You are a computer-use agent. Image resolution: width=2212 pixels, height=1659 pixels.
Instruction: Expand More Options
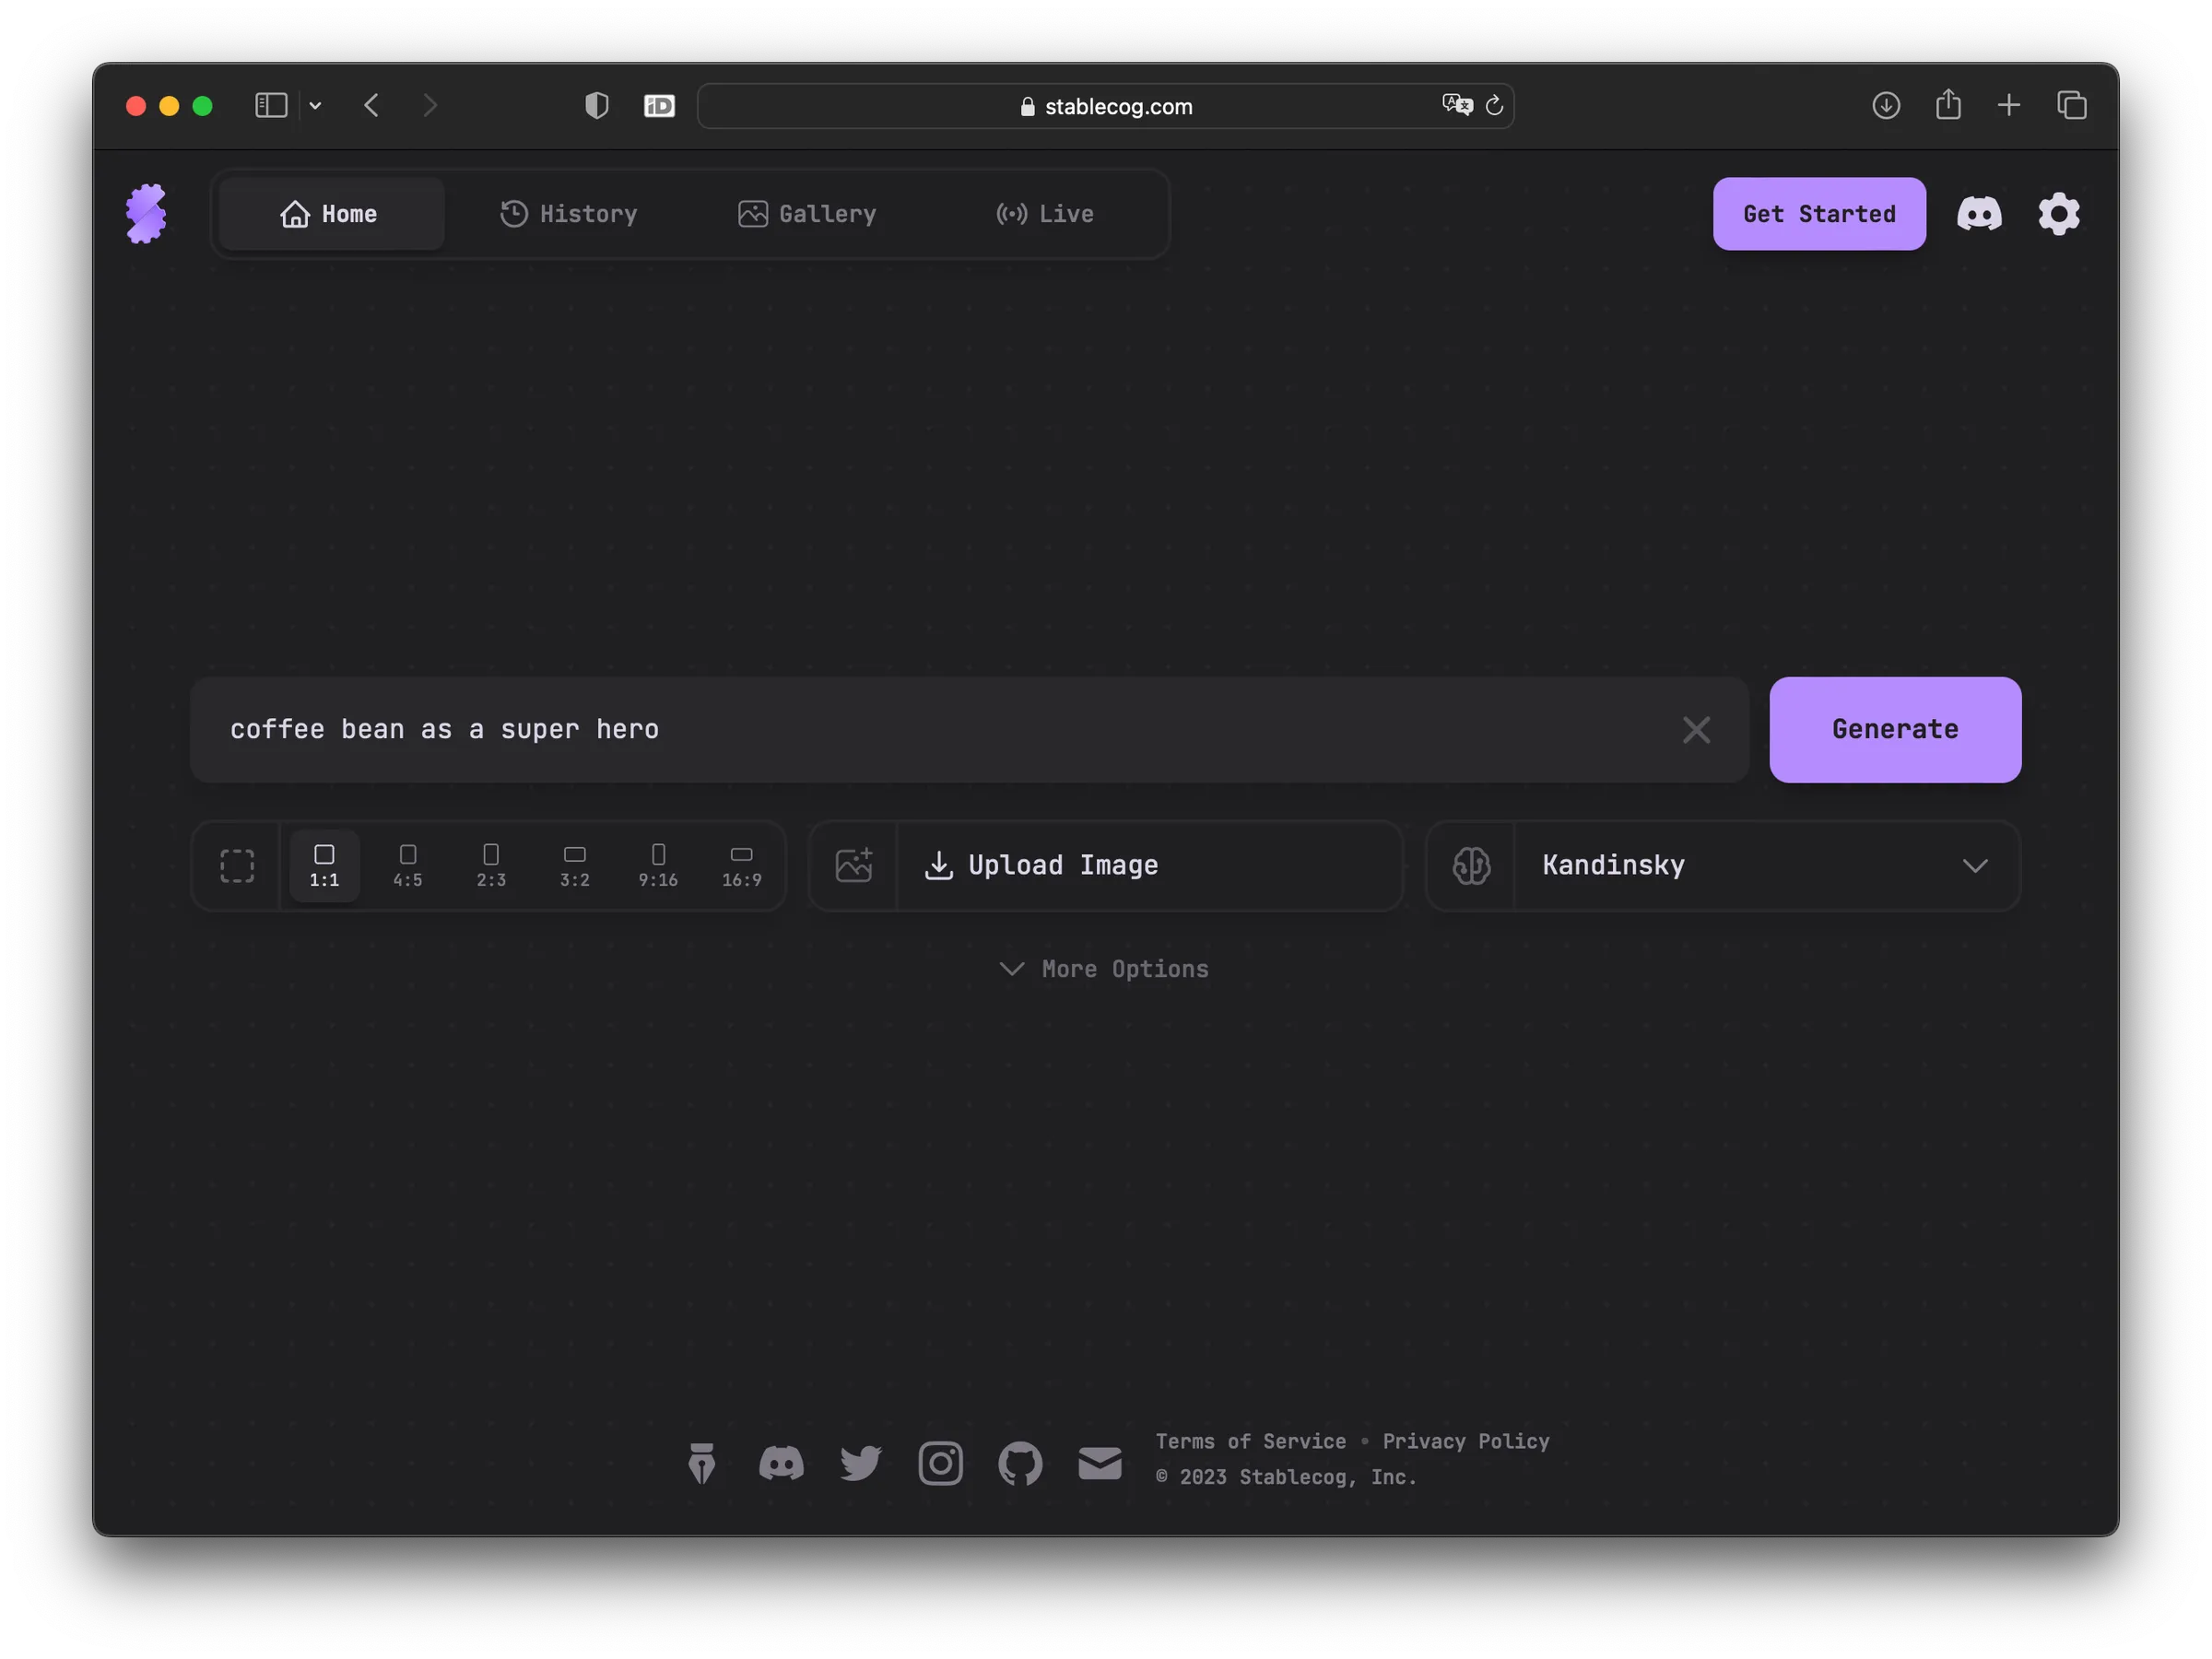[1105, 969]
